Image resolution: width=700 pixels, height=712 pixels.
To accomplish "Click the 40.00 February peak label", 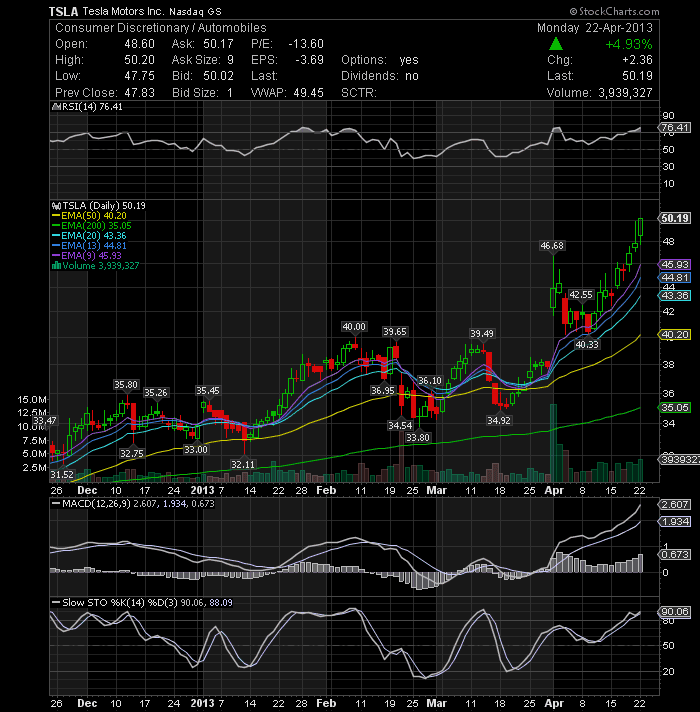I will (x=354, y=326).
